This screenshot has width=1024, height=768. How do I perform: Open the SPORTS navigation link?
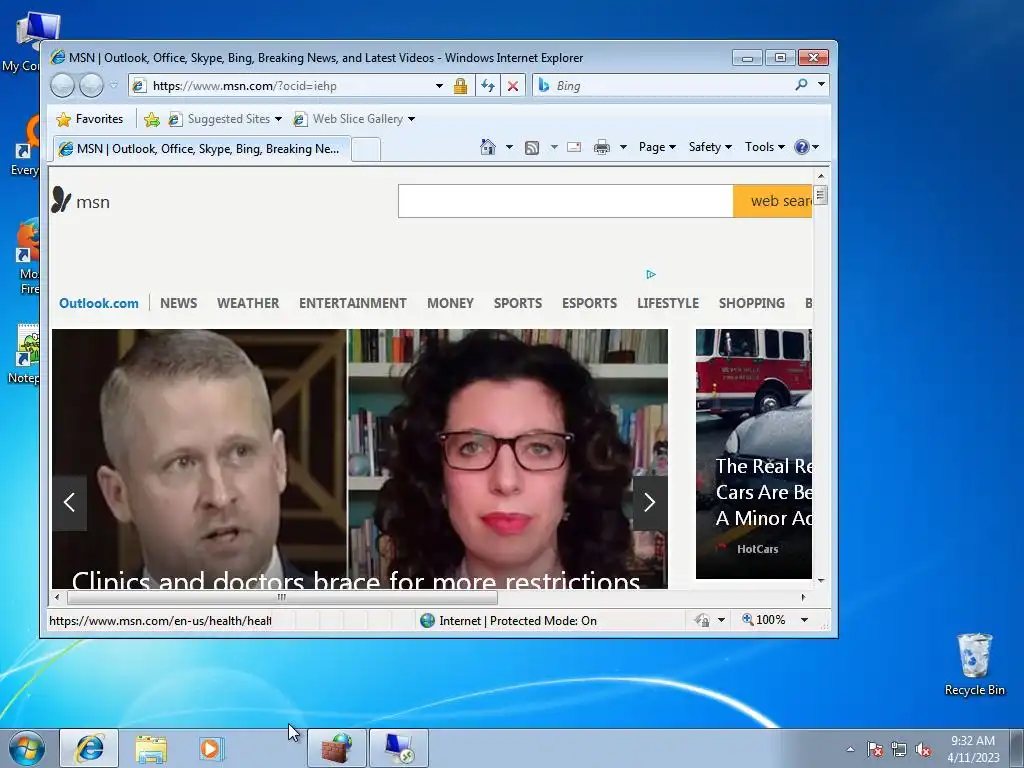tap(518, 303)
